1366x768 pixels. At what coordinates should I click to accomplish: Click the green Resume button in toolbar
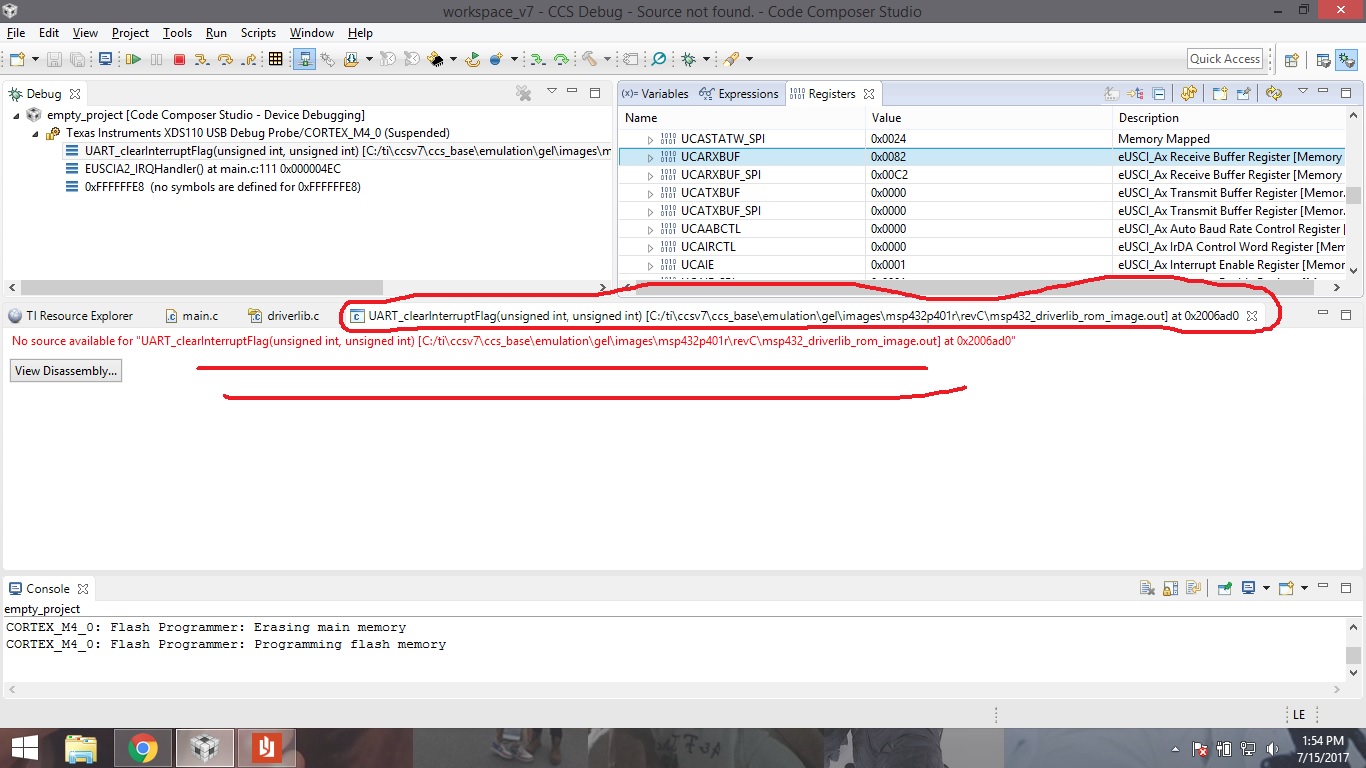[x=133, y=60]
